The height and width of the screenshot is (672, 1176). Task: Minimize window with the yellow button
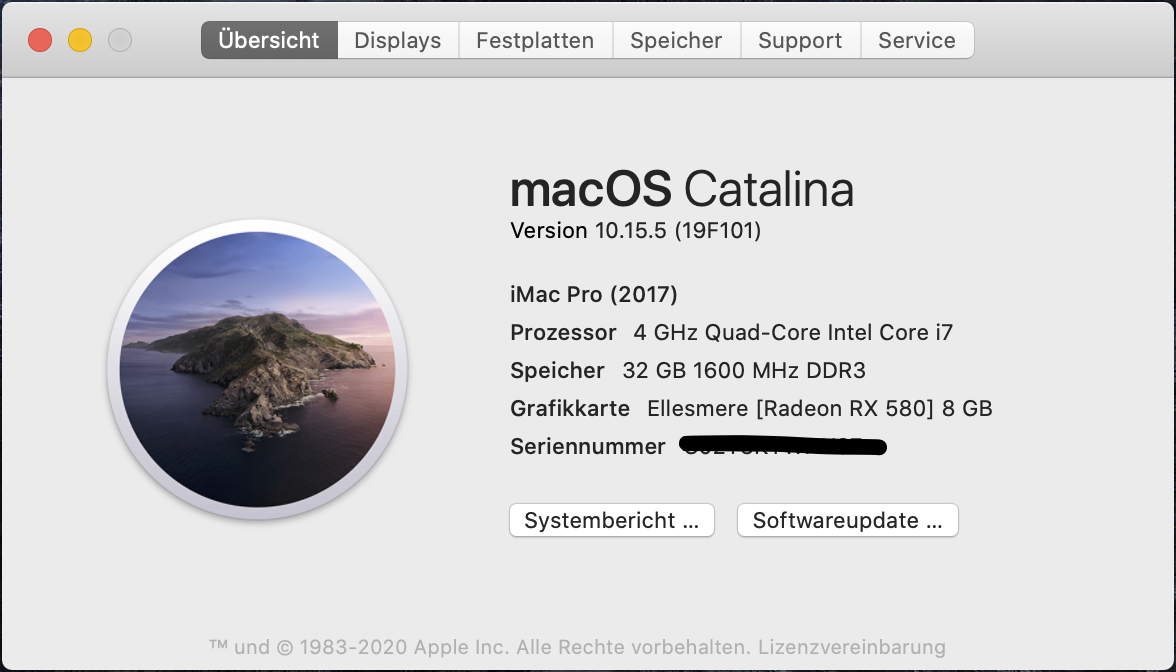80,41
